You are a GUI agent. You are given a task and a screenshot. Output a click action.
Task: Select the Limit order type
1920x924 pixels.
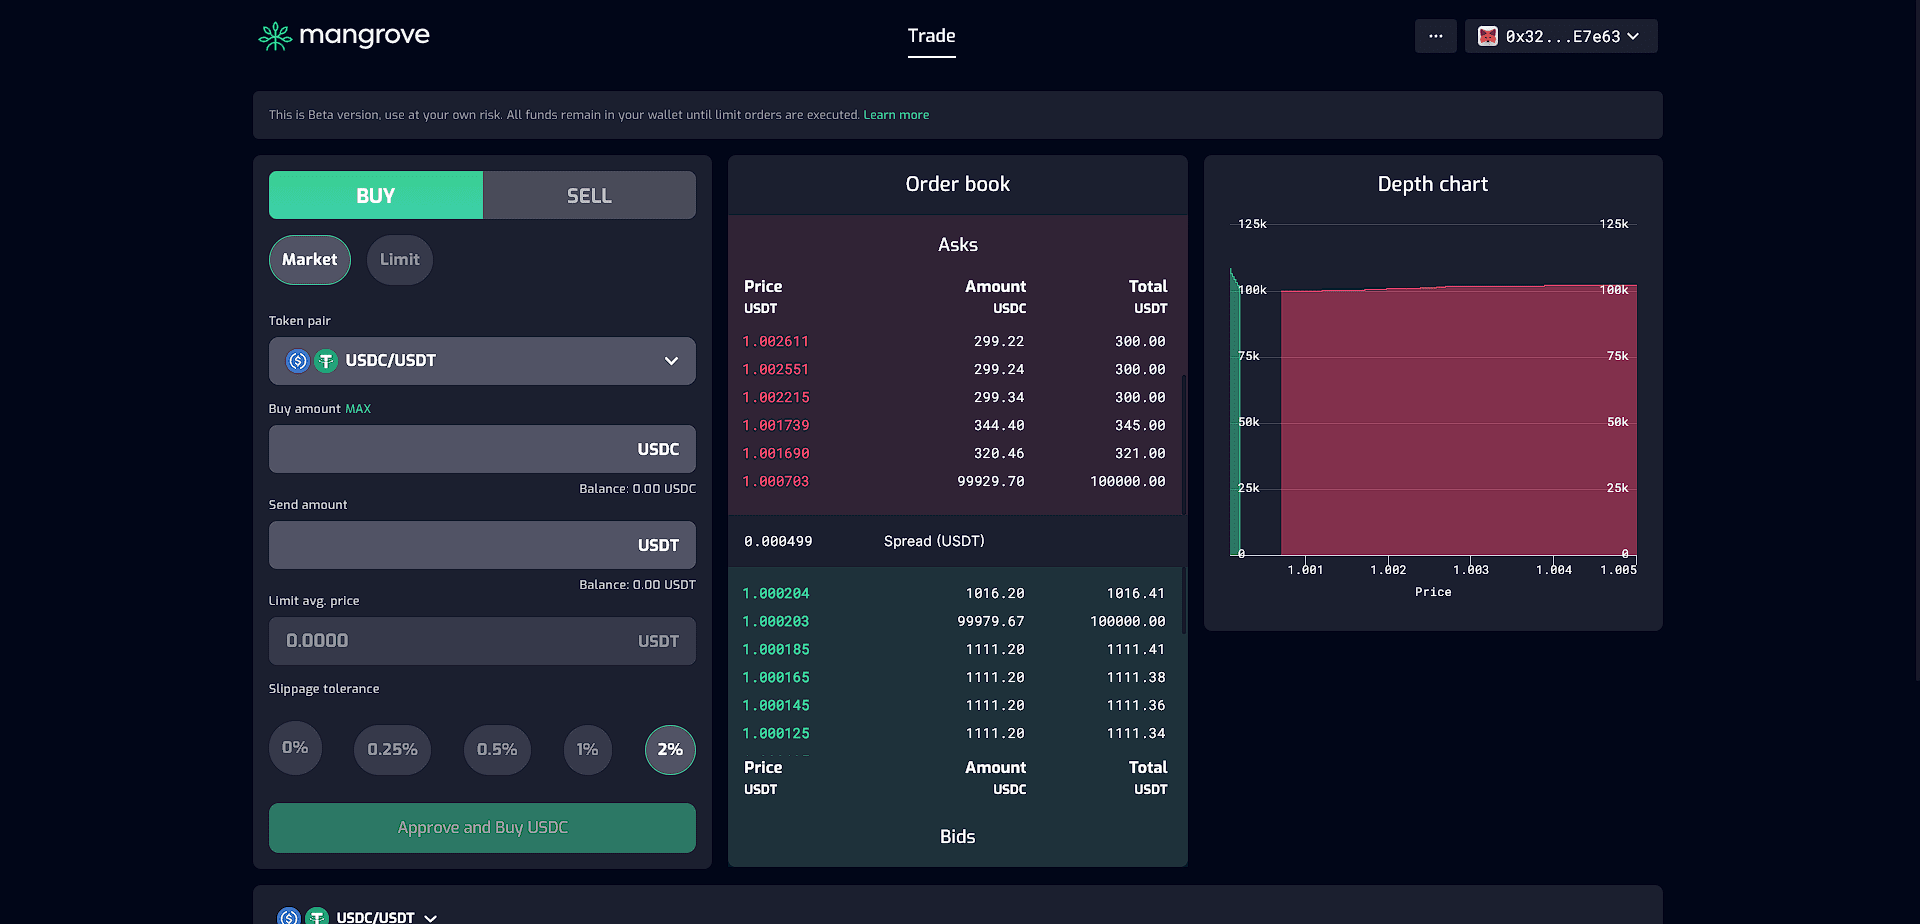coord(400,260)
